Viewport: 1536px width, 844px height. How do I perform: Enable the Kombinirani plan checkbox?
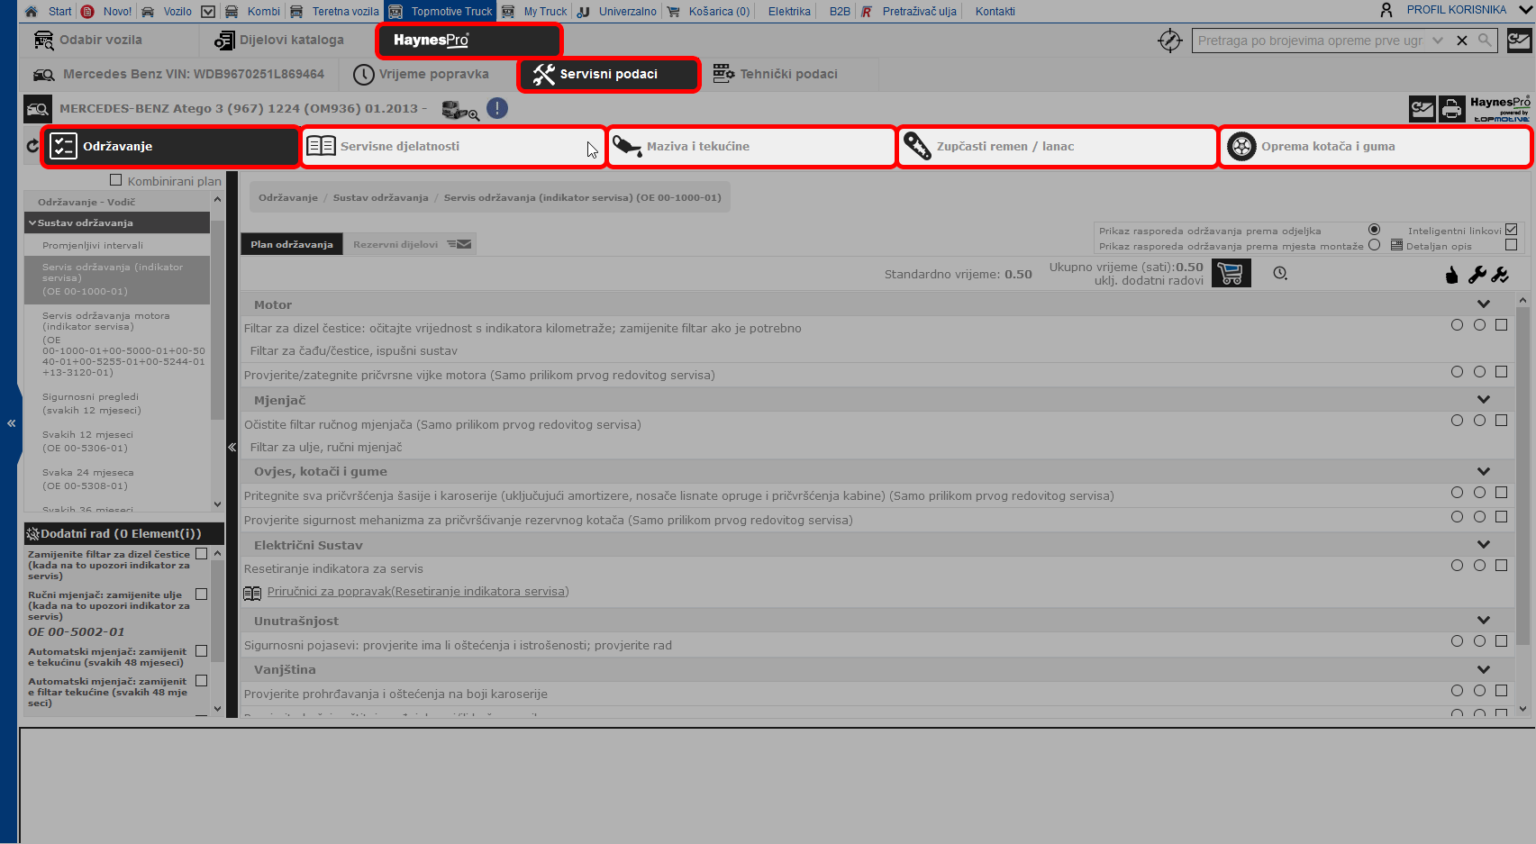click(x=116, y=180)
